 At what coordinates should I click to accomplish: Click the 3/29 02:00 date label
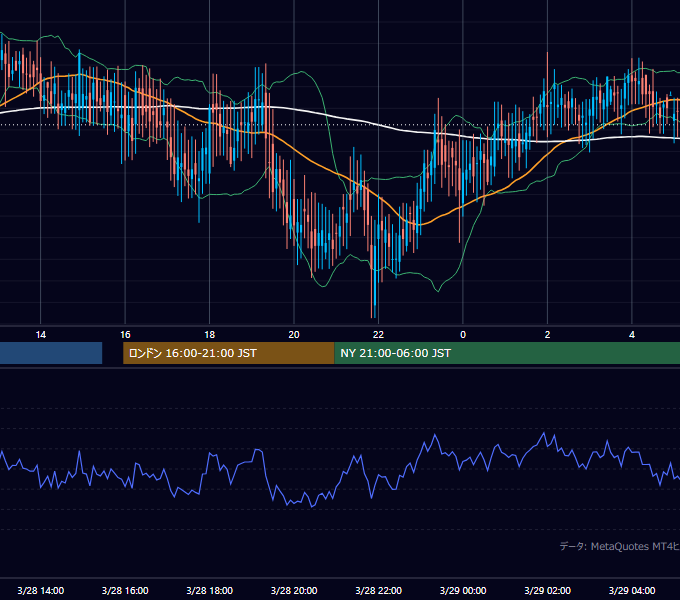click(x=547, y=590)
